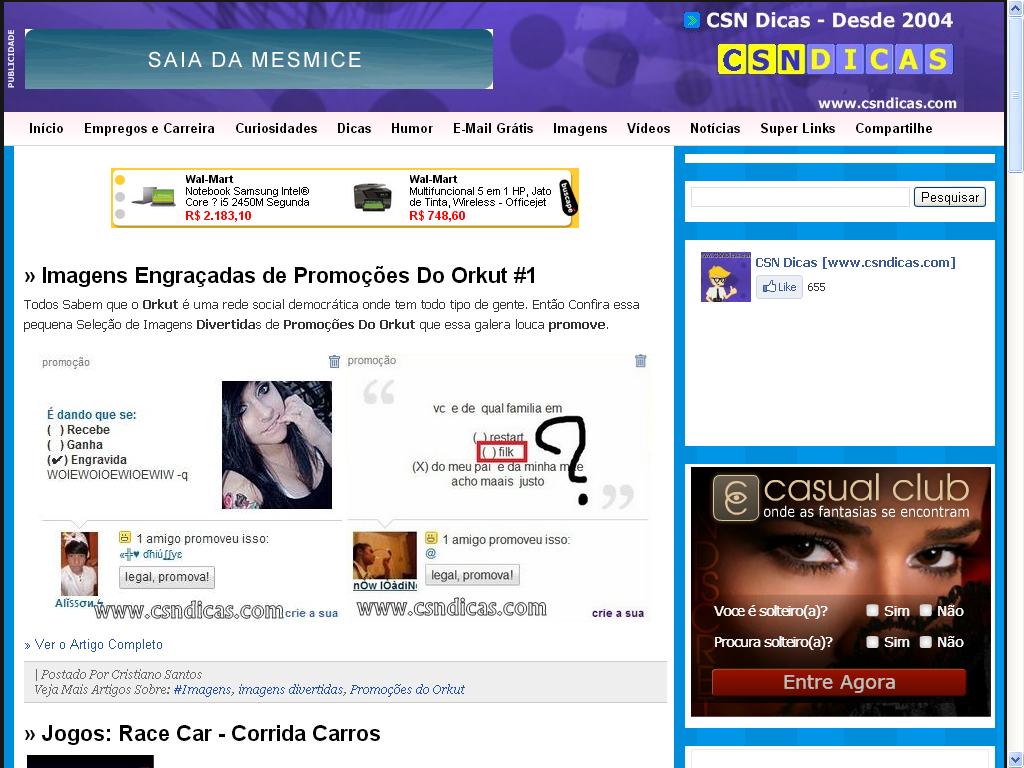Click the Facebook Like button

[779, 287]
